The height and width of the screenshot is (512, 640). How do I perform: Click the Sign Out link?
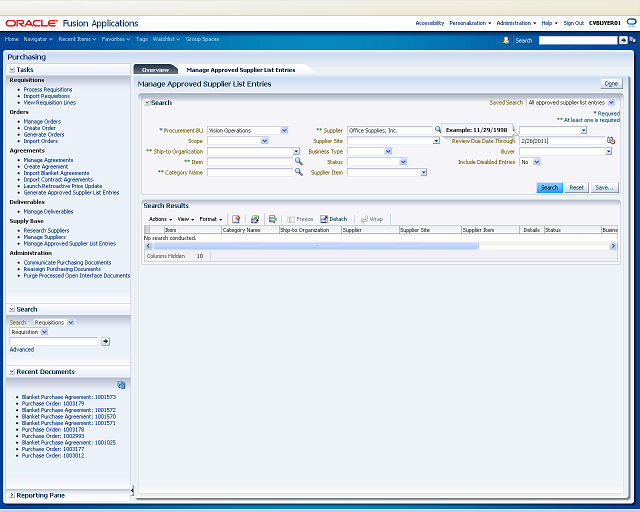coord(573,23)
